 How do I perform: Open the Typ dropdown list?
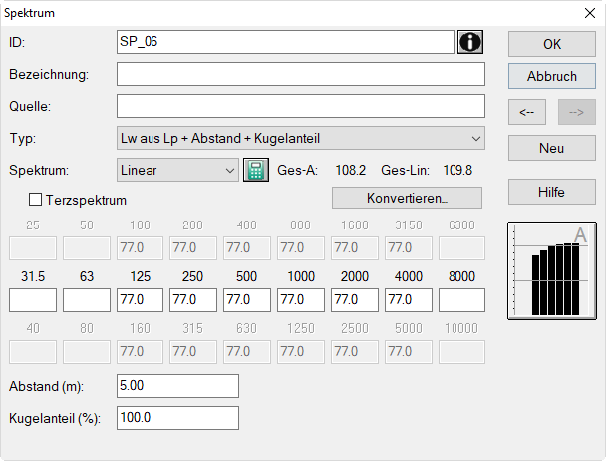(301, 138)
